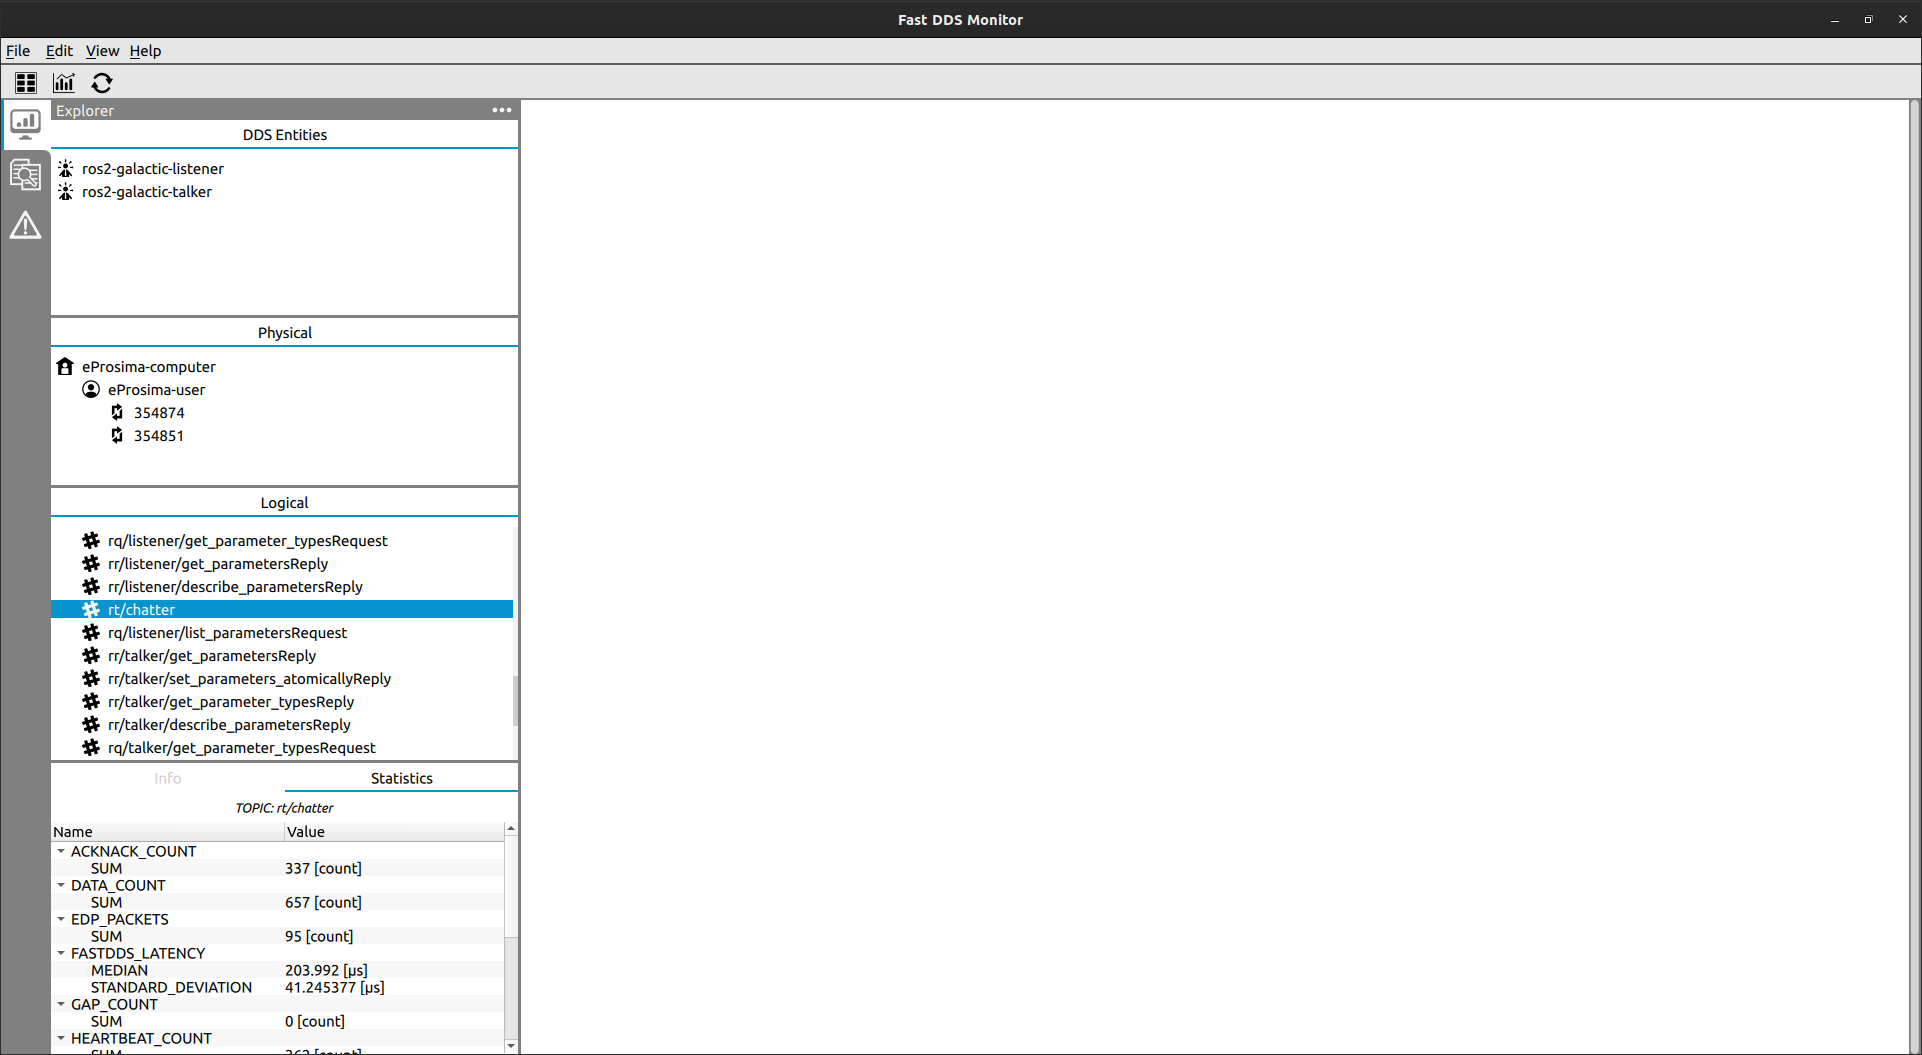Collapse the GAP_COUNT statistics group
Screen dimensions: 1922x1055
61,1004
